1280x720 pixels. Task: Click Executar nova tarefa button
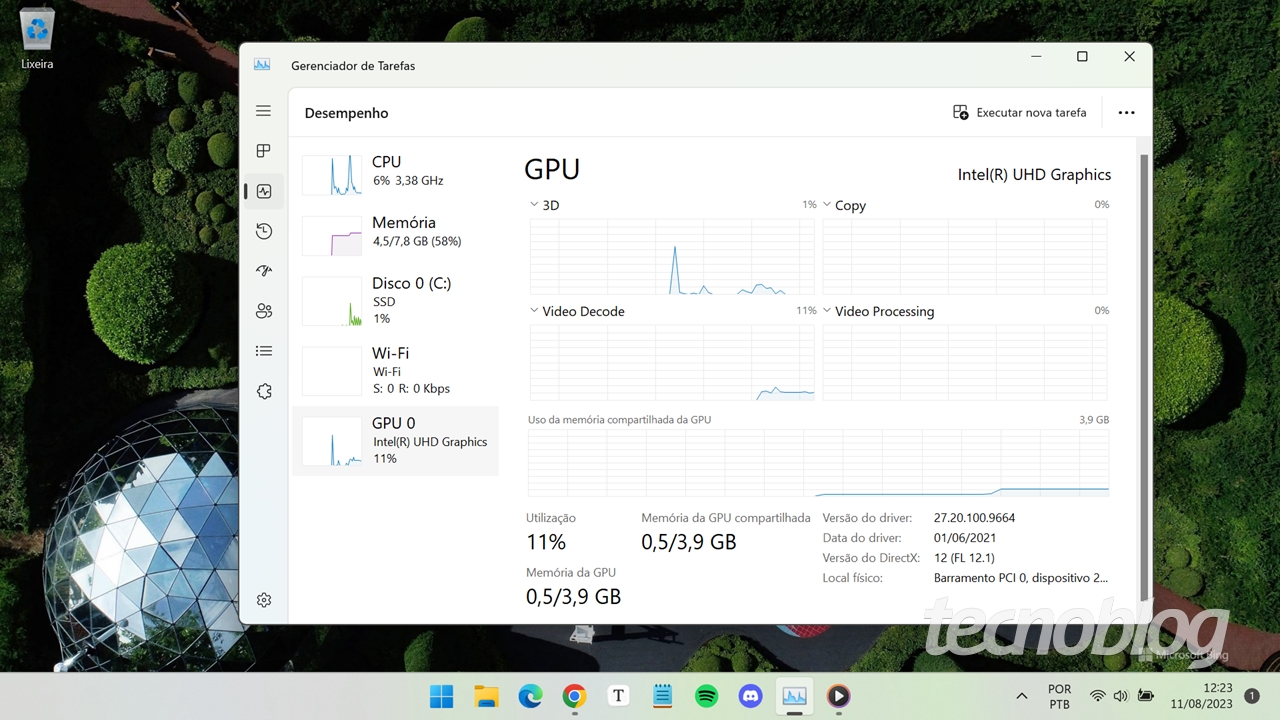pos(1019,113)
